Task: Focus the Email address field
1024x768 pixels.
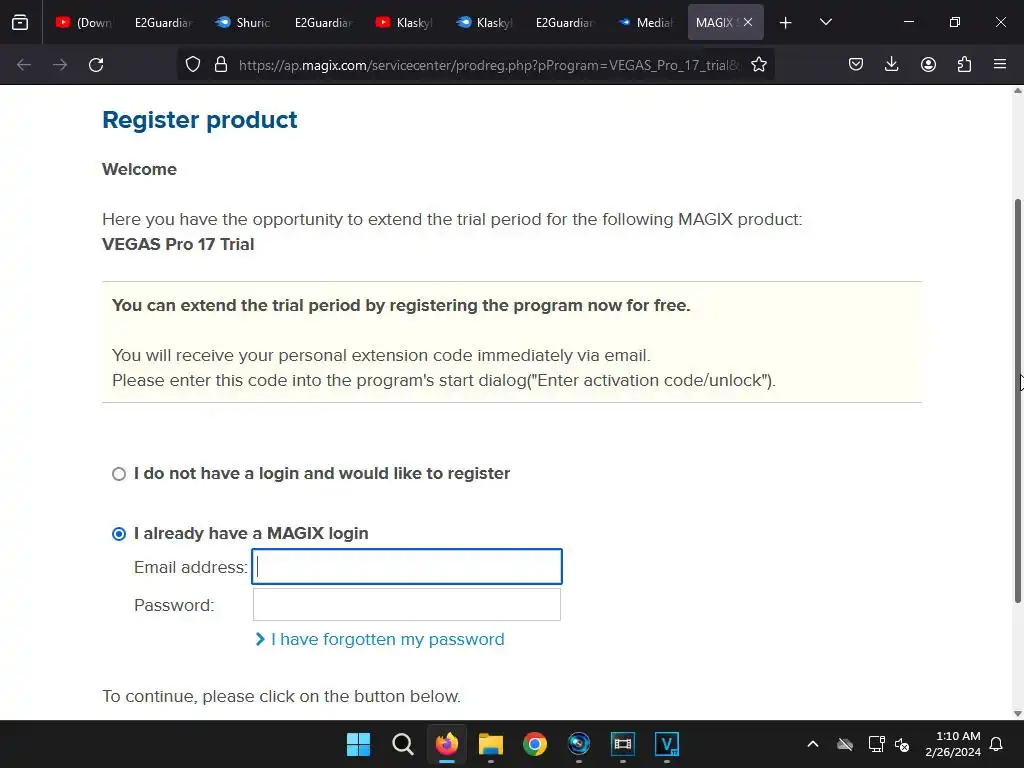Action: (x=407, y=566)
